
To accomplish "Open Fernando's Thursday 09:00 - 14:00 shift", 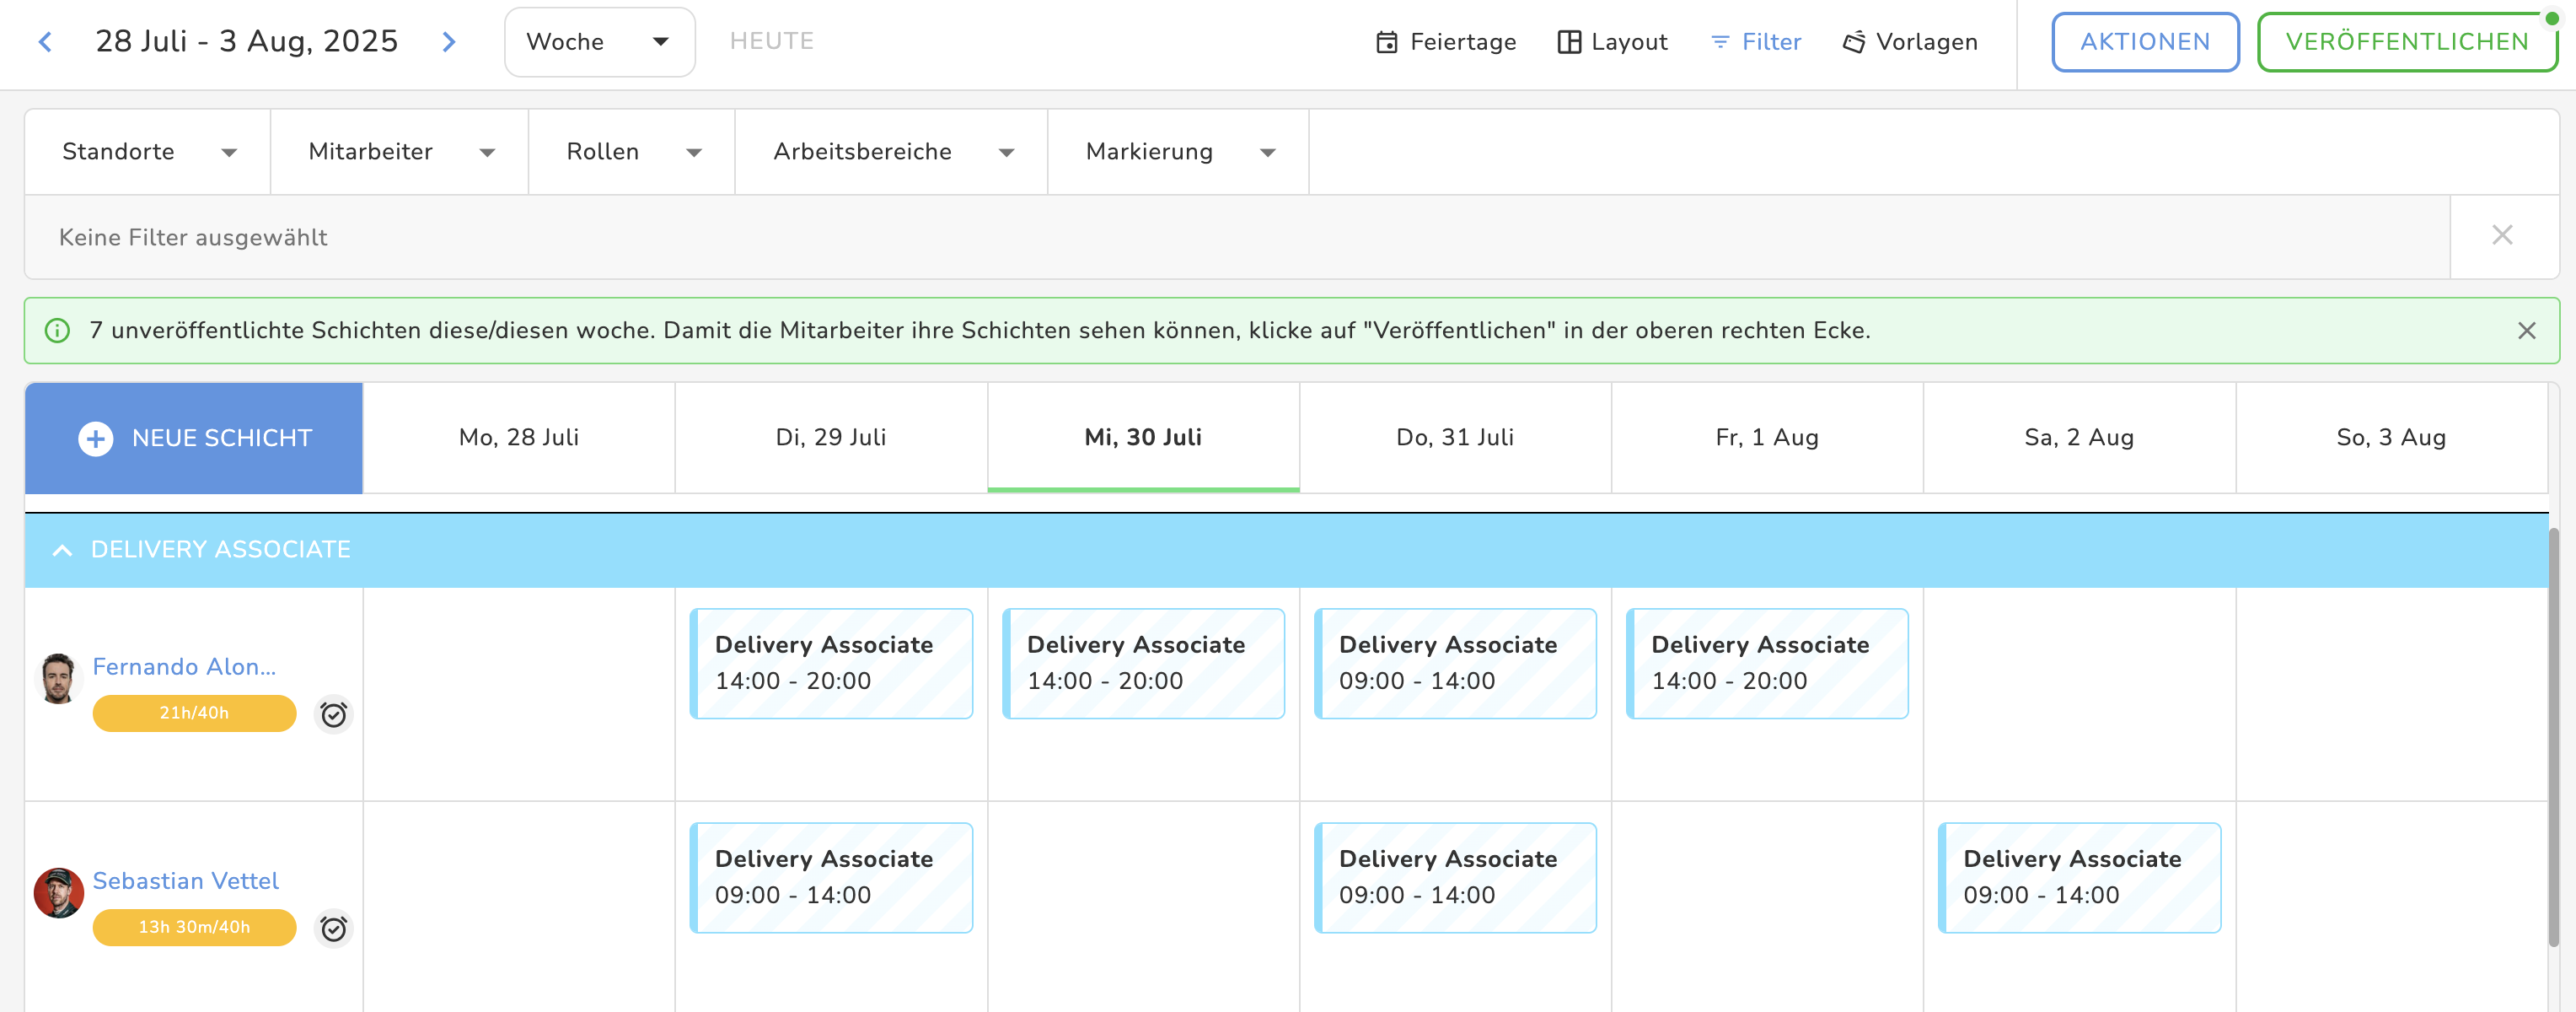I will click(1455, 663).
